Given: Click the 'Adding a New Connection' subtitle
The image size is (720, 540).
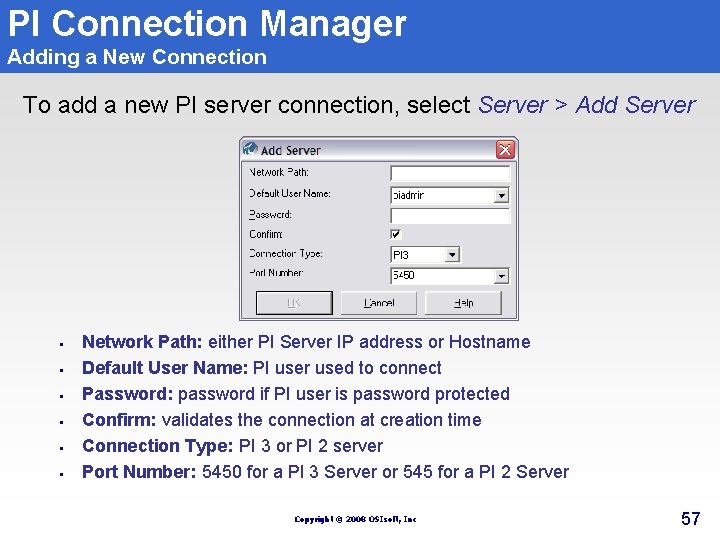Looking at the screenshot, I should 137,57.
